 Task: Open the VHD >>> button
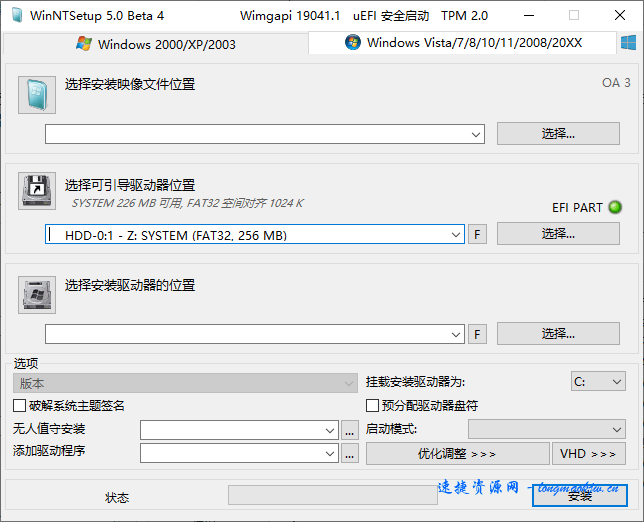click(x=589, y=454)
